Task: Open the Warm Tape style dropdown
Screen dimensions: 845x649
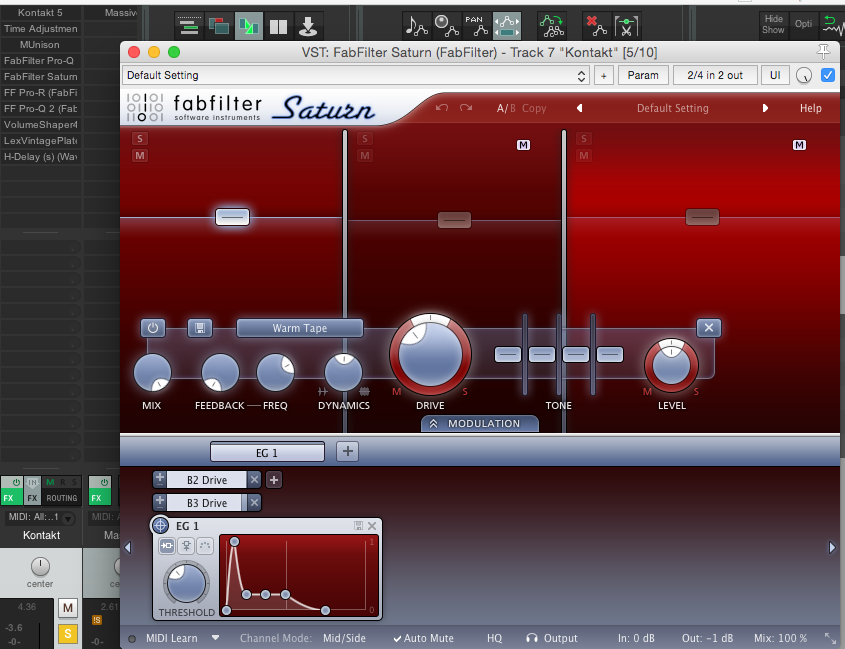Action: 299,328
